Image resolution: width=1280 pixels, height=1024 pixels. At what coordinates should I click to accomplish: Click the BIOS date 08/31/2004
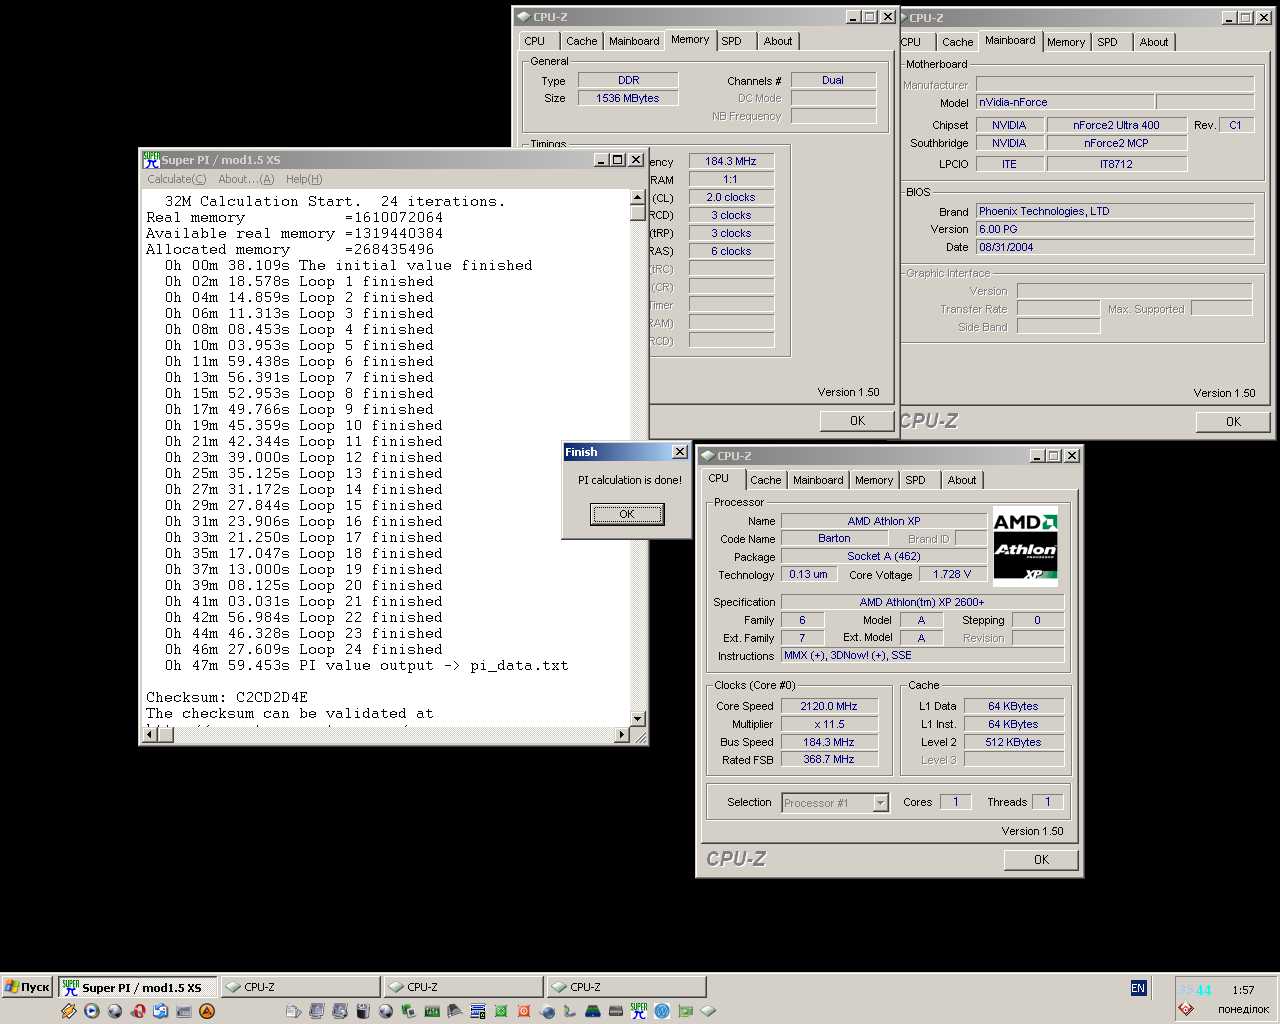click(1115, 247)
